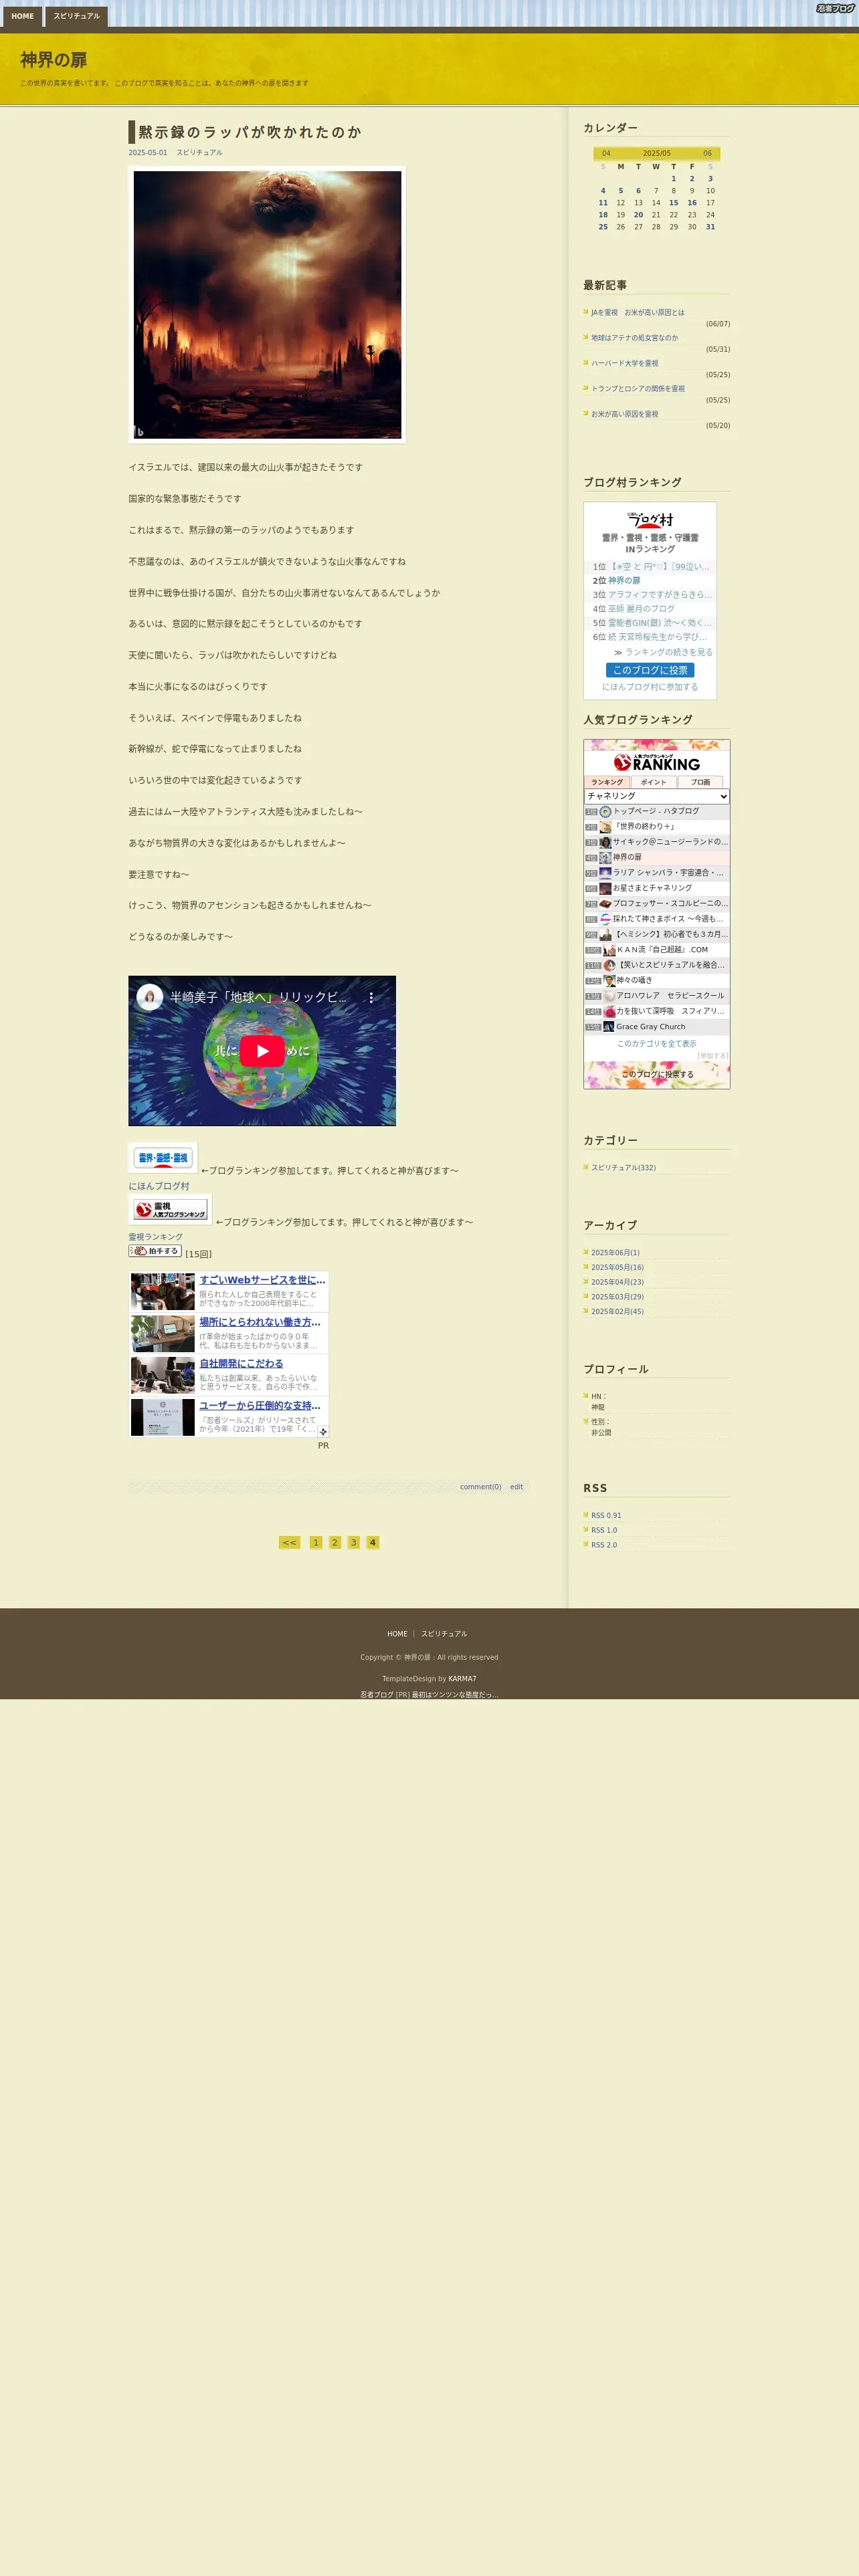Click KARMA7 template design link in footer
Image resolution: width=859 pixels, height=2576 pixels.
(x=462, y=1679)
